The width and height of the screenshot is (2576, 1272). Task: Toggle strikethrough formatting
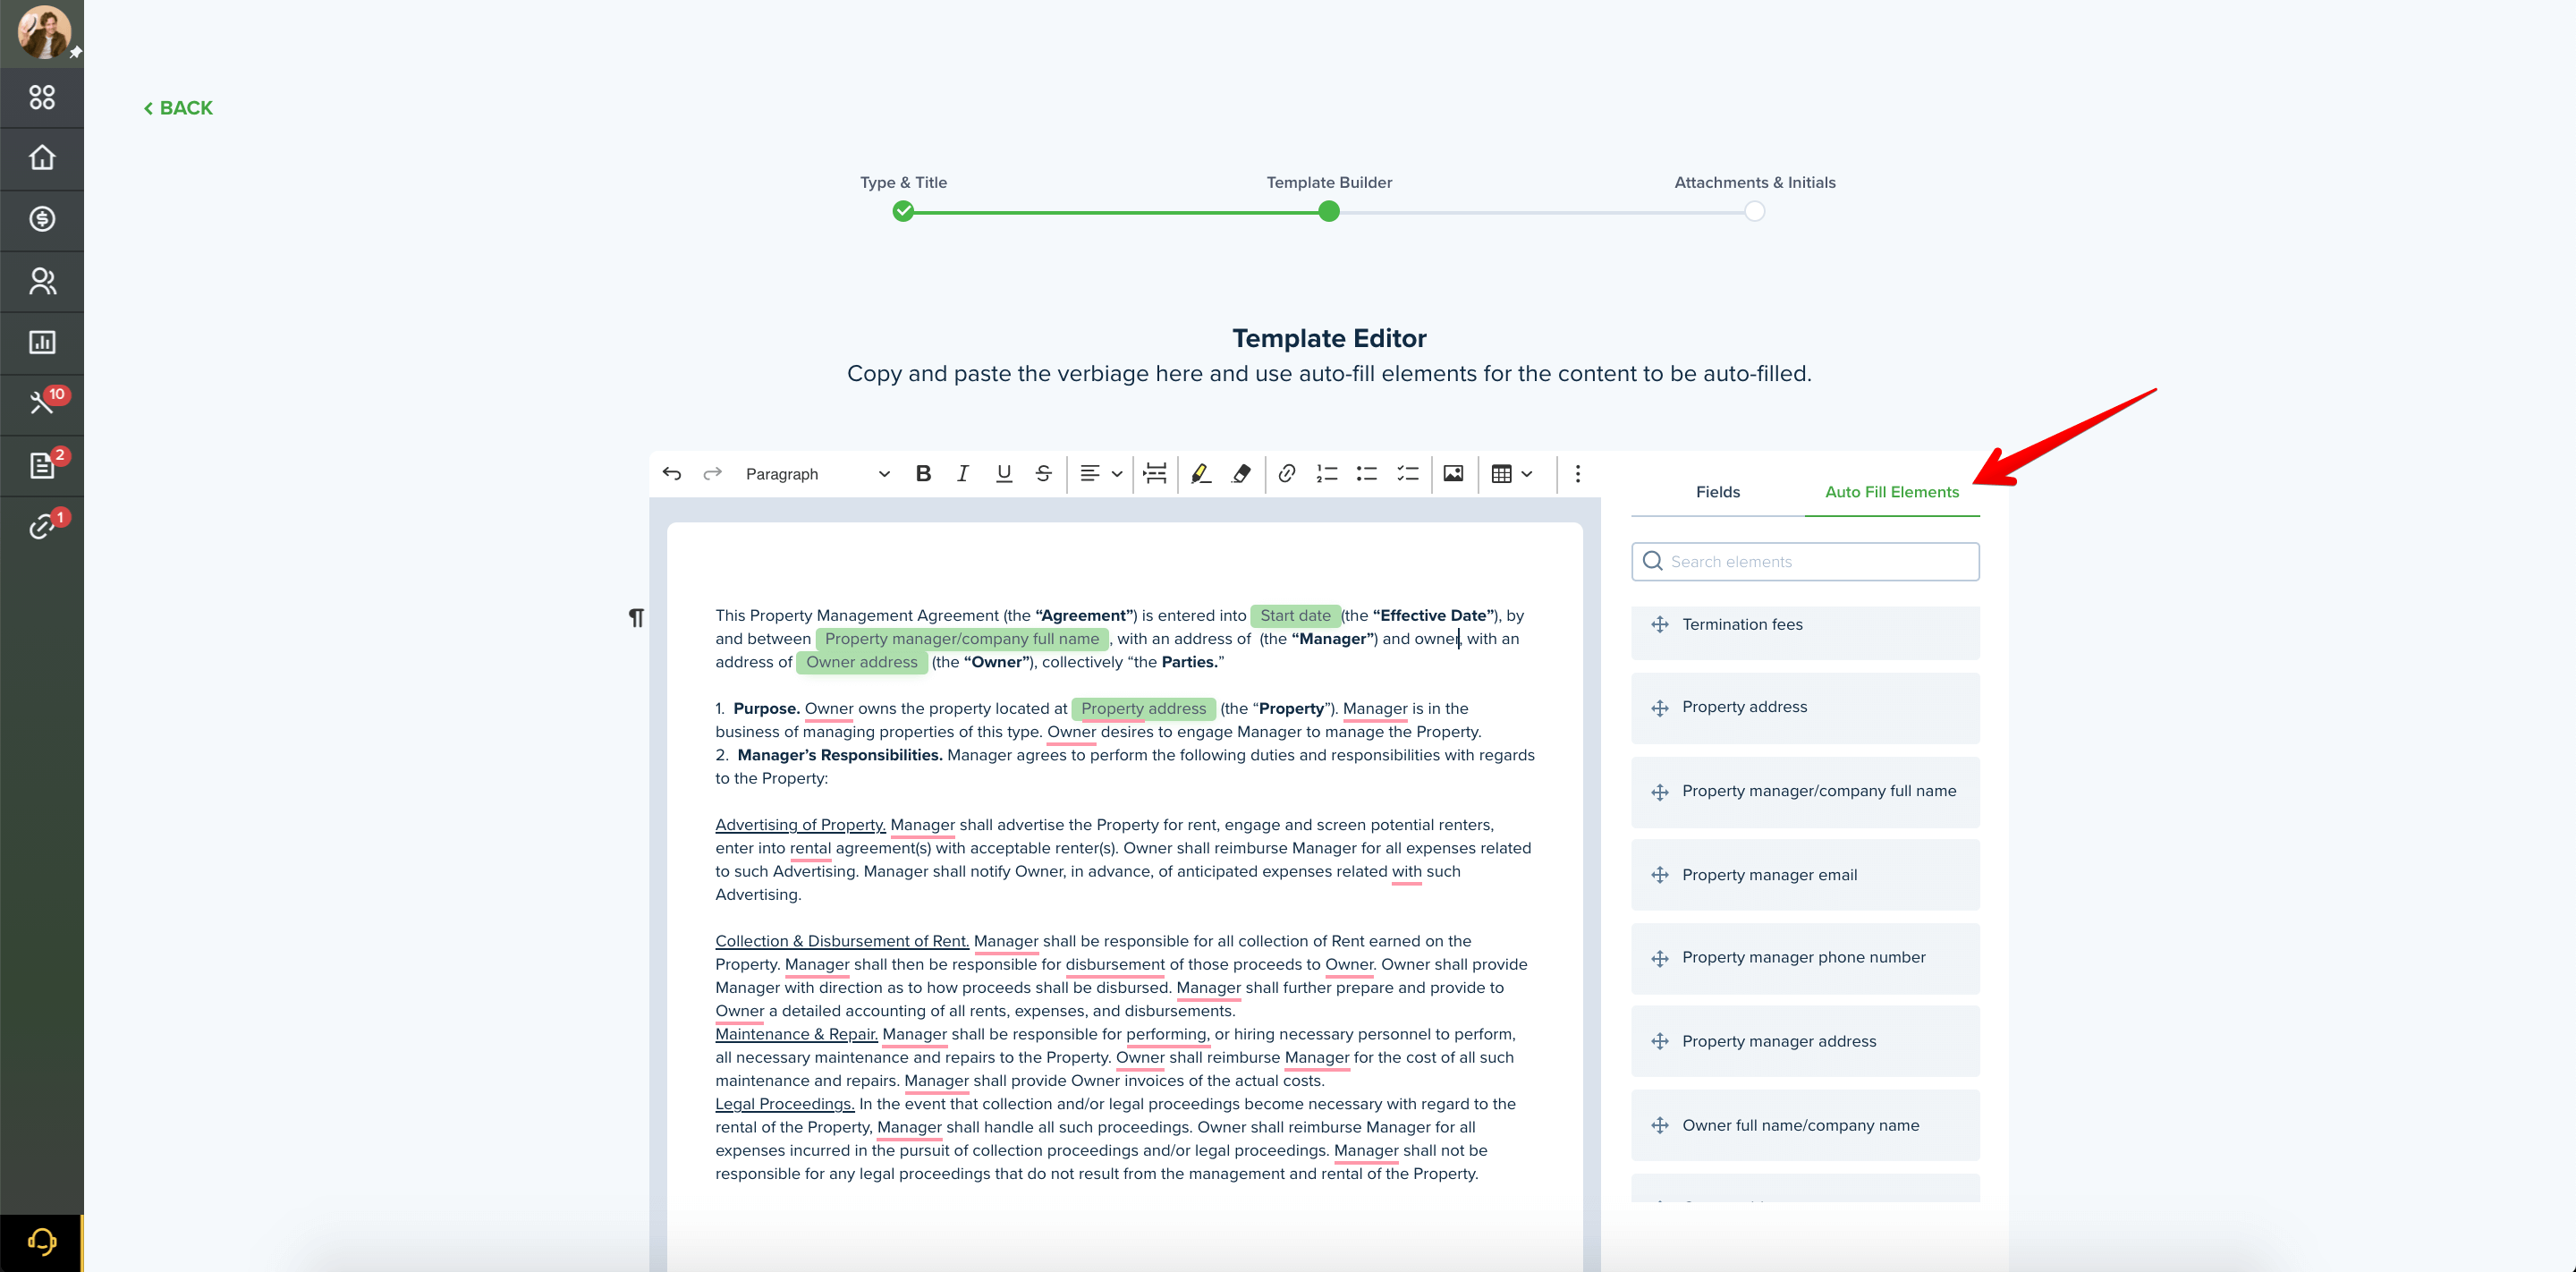(x=1044, y=474)
